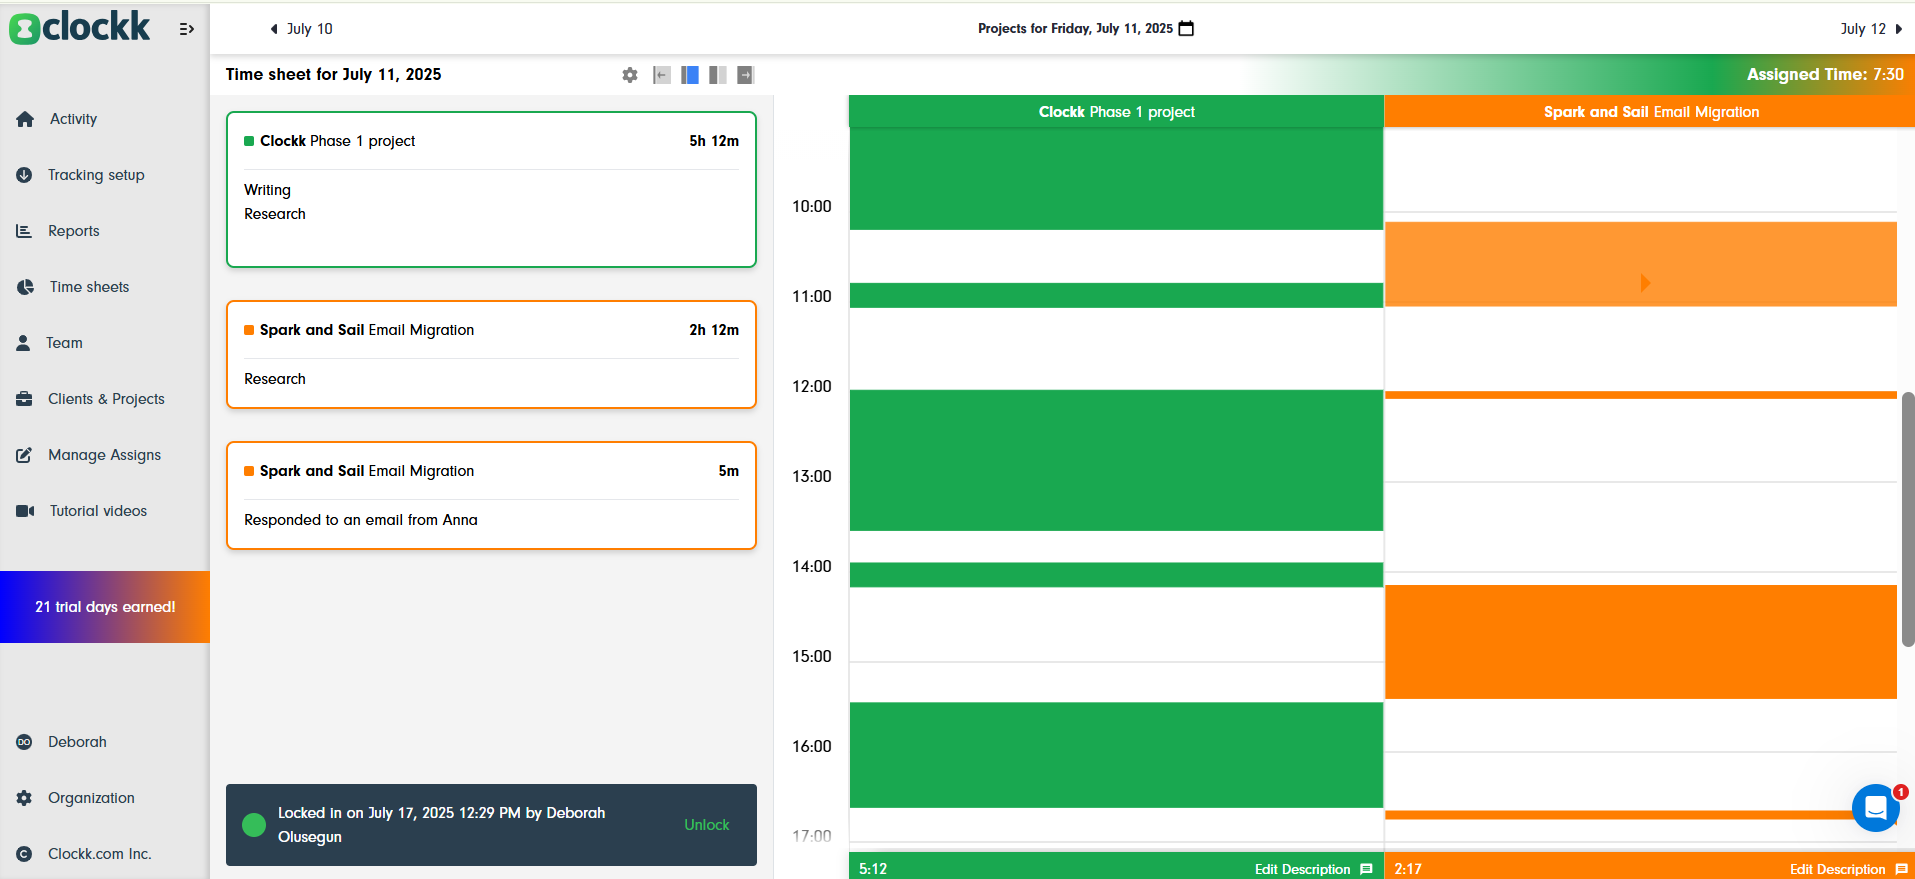Select large orange block at 15:00
Screen dimensions: 1915x879
[x=1641, y=642]
